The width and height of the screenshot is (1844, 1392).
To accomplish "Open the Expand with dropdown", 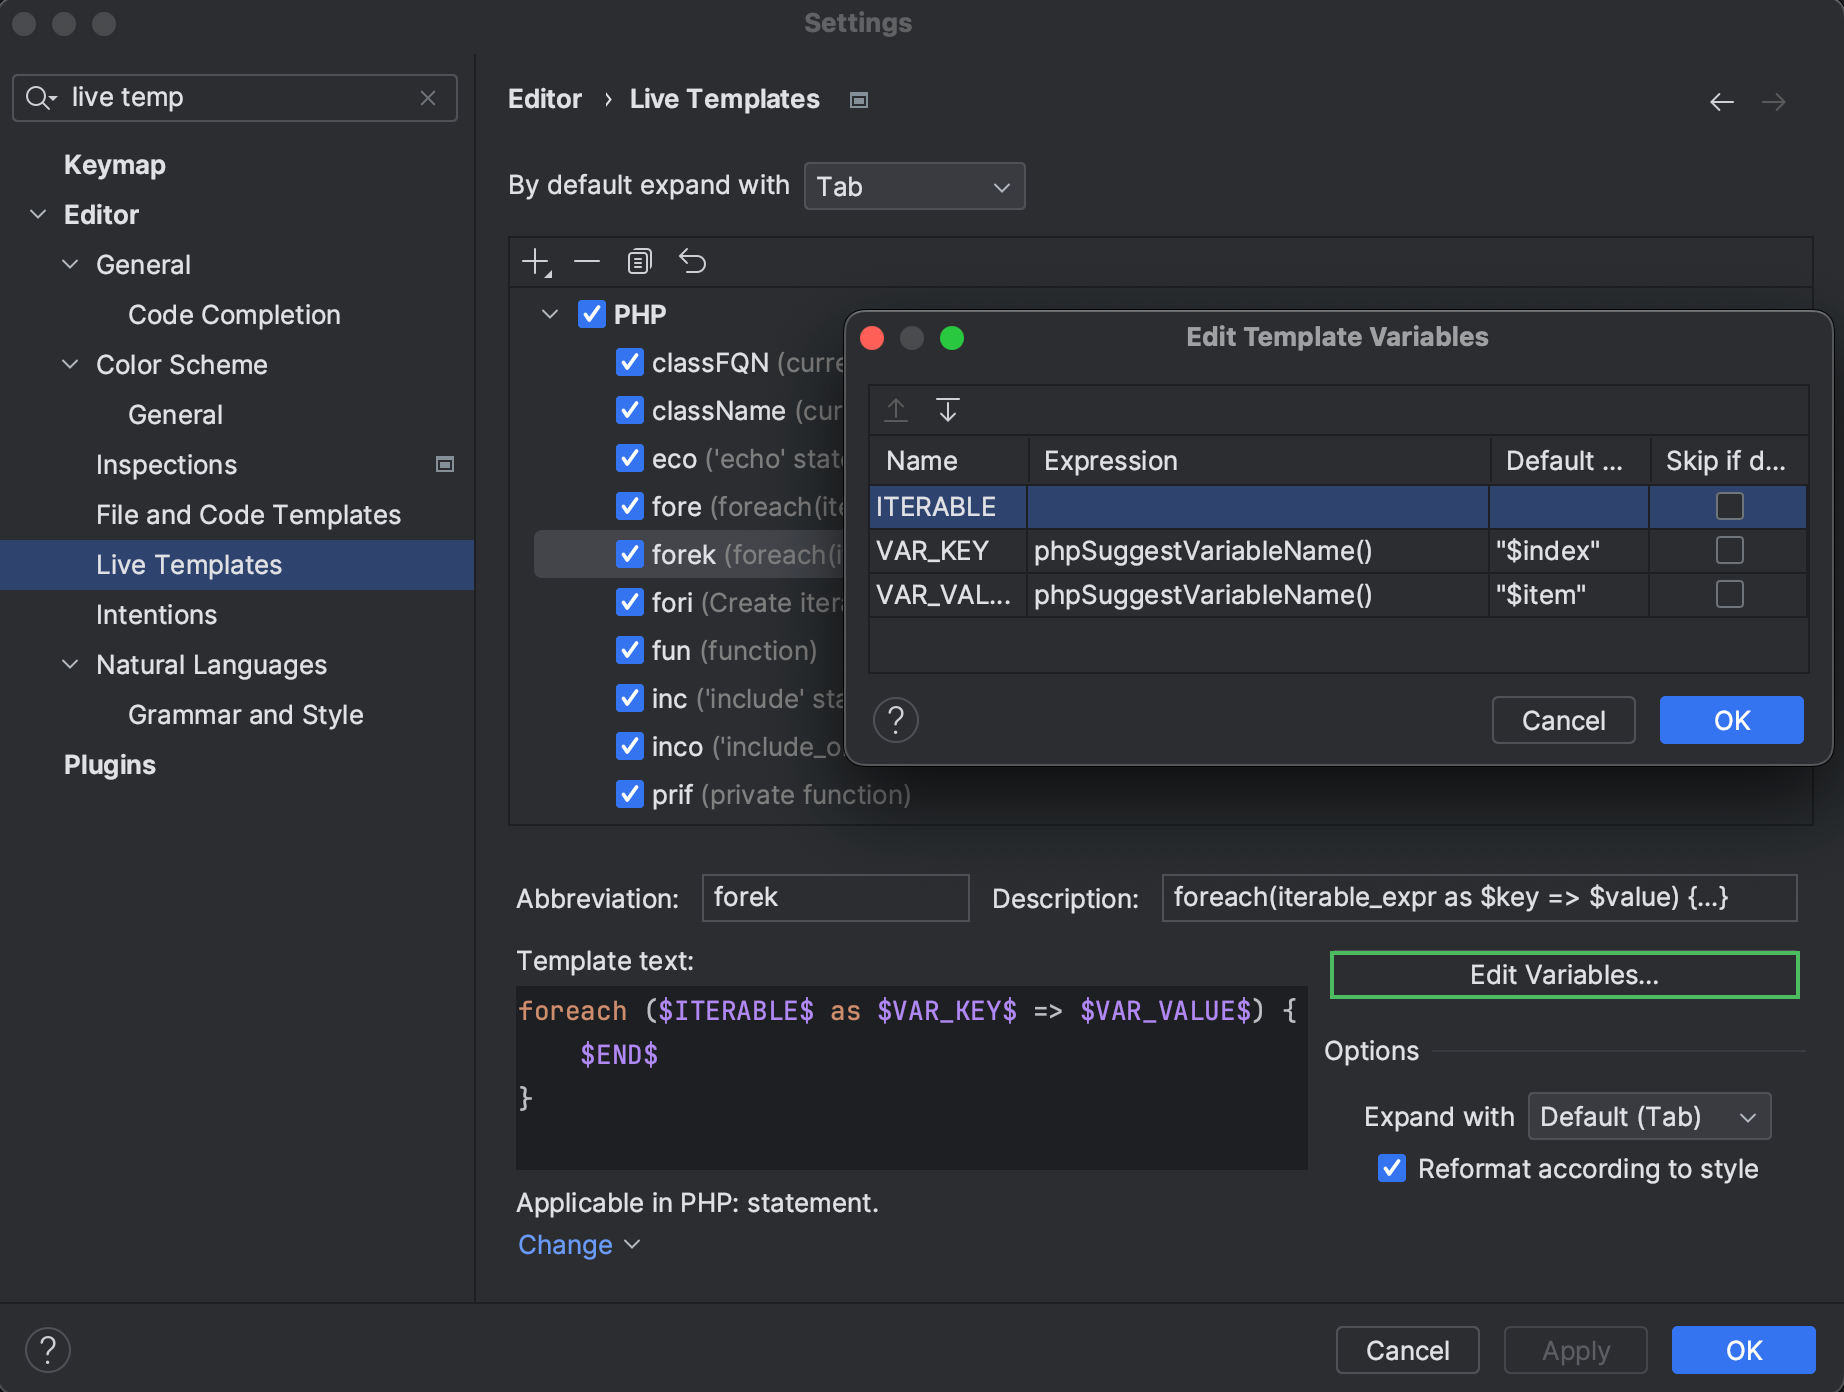I will (1648, 1116).
